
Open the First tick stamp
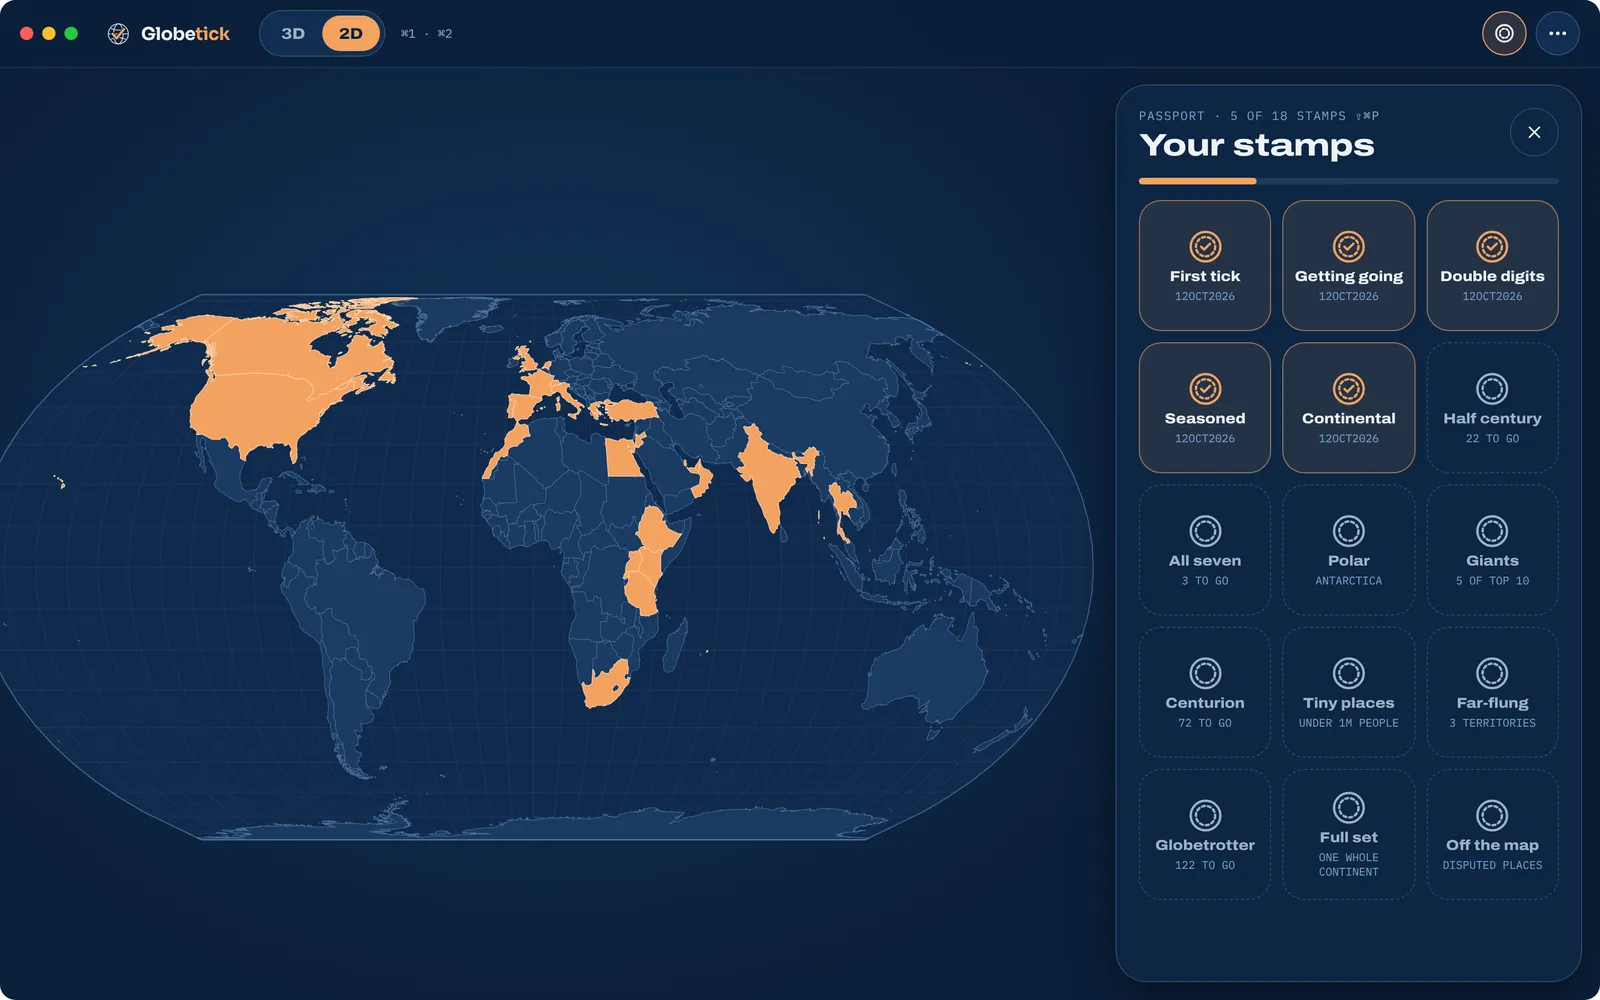click(x=1205, y=265)
